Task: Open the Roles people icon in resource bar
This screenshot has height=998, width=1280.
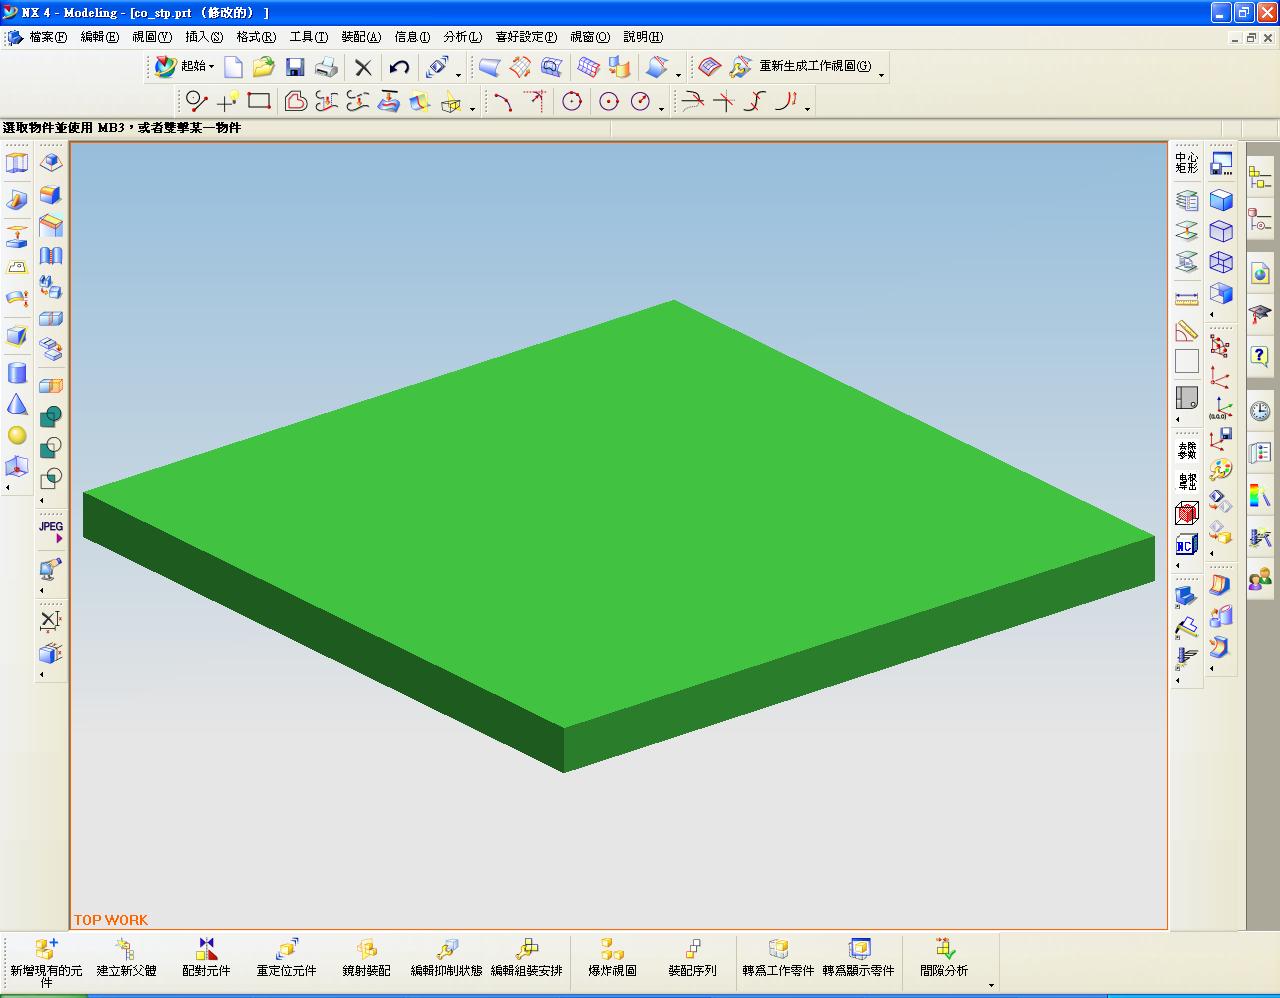Action: click(x=1260, y=577)
